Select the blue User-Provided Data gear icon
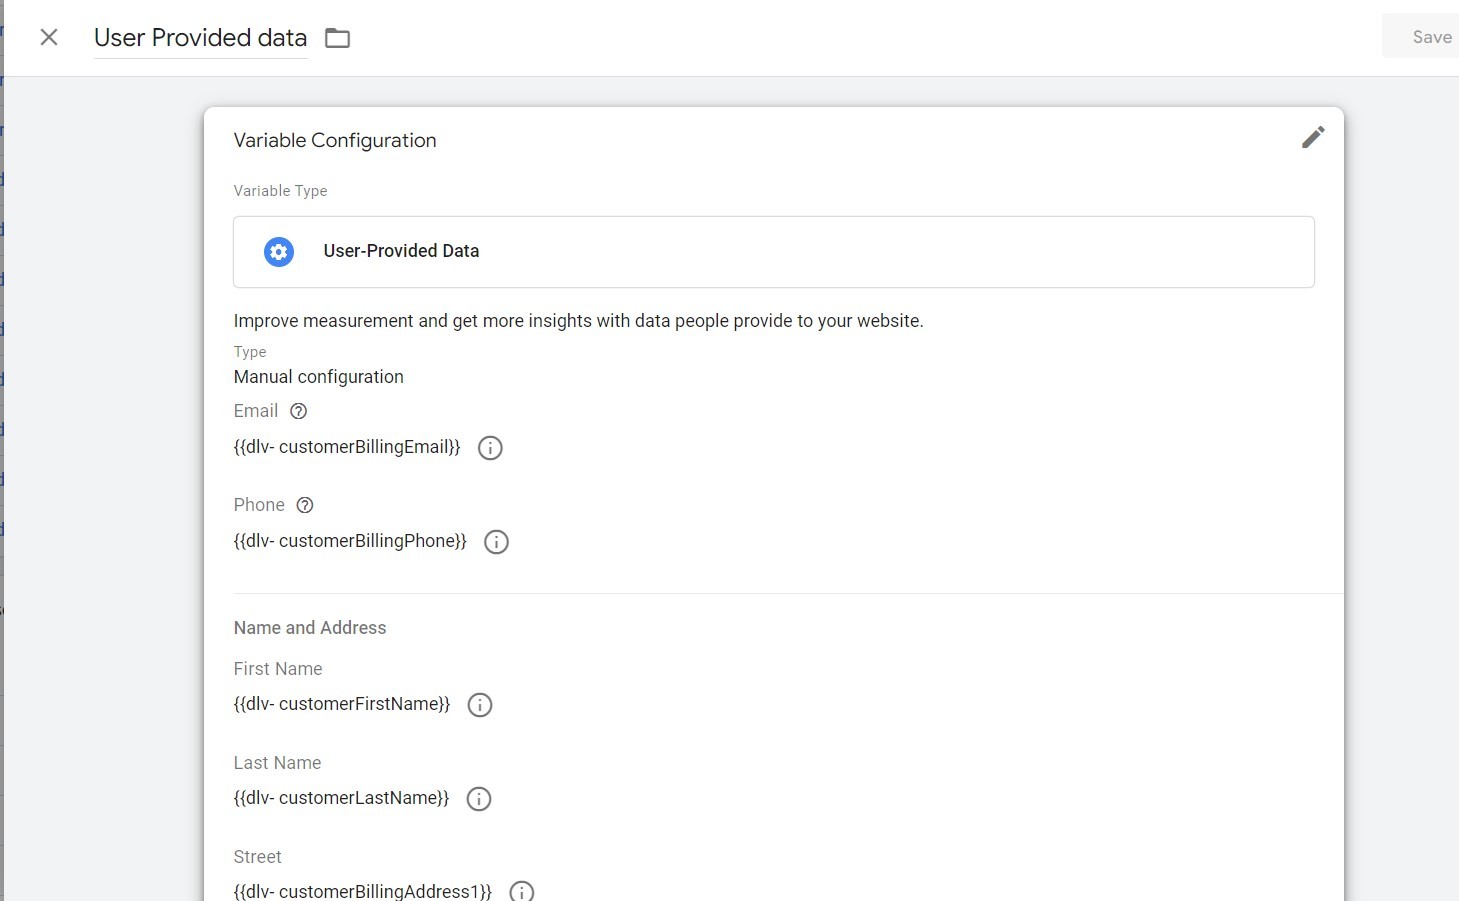 [278, 251]
